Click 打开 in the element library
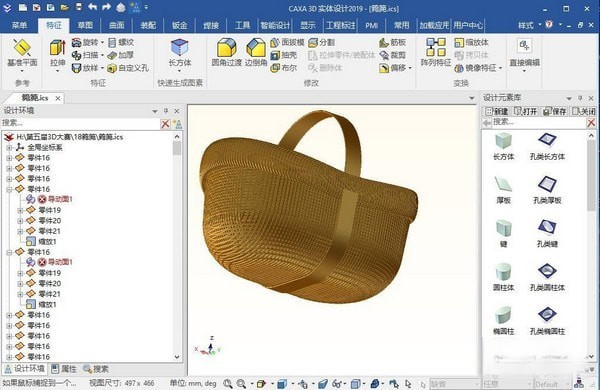 [526, 111]
